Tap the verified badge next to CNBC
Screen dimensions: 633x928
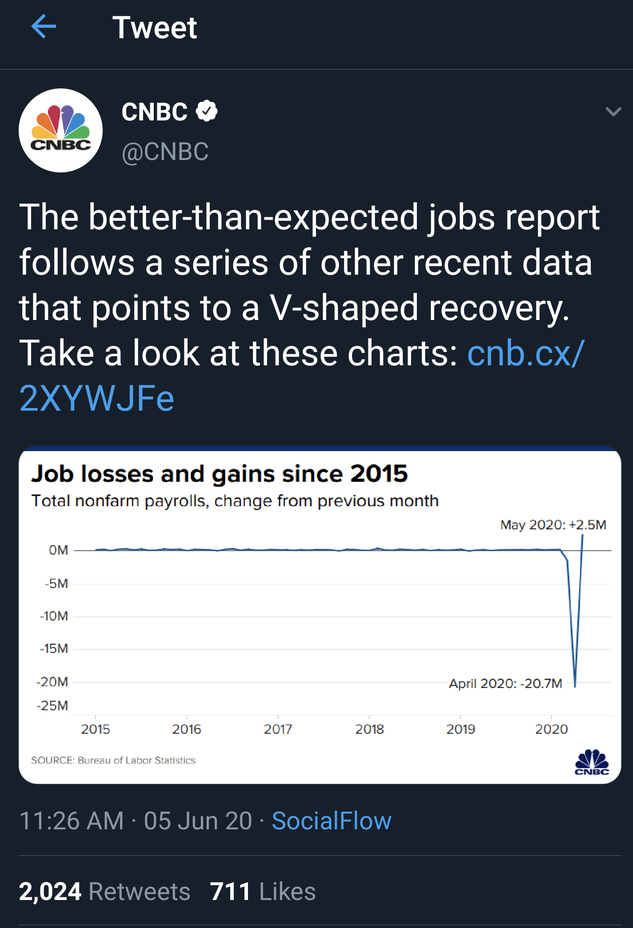coord(206,112)
